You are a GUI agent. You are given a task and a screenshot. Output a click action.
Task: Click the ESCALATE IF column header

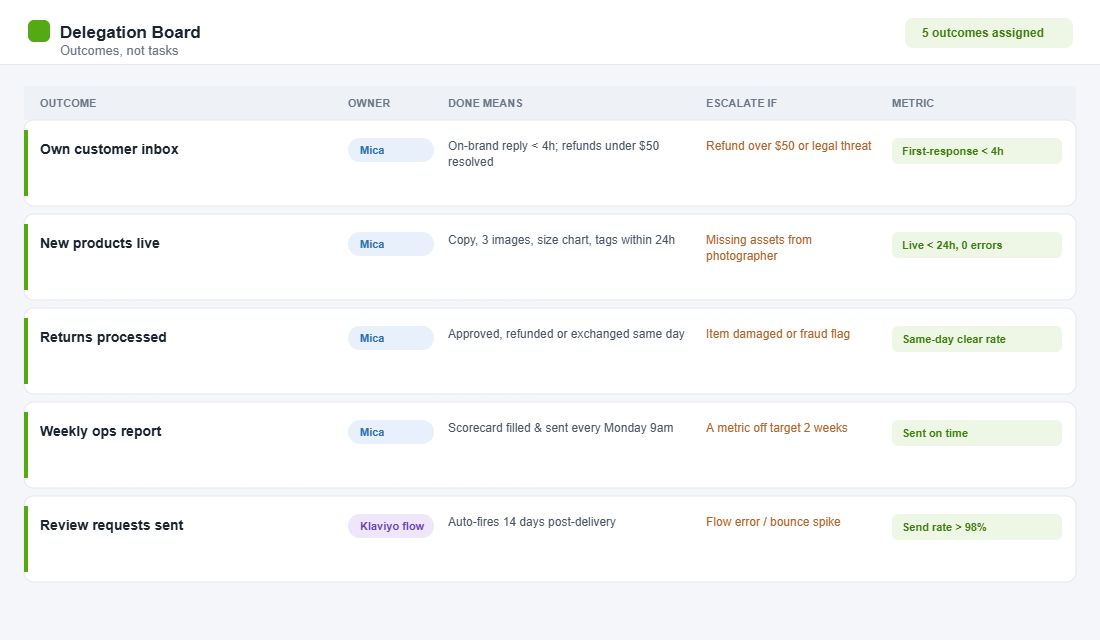(742, 103)
